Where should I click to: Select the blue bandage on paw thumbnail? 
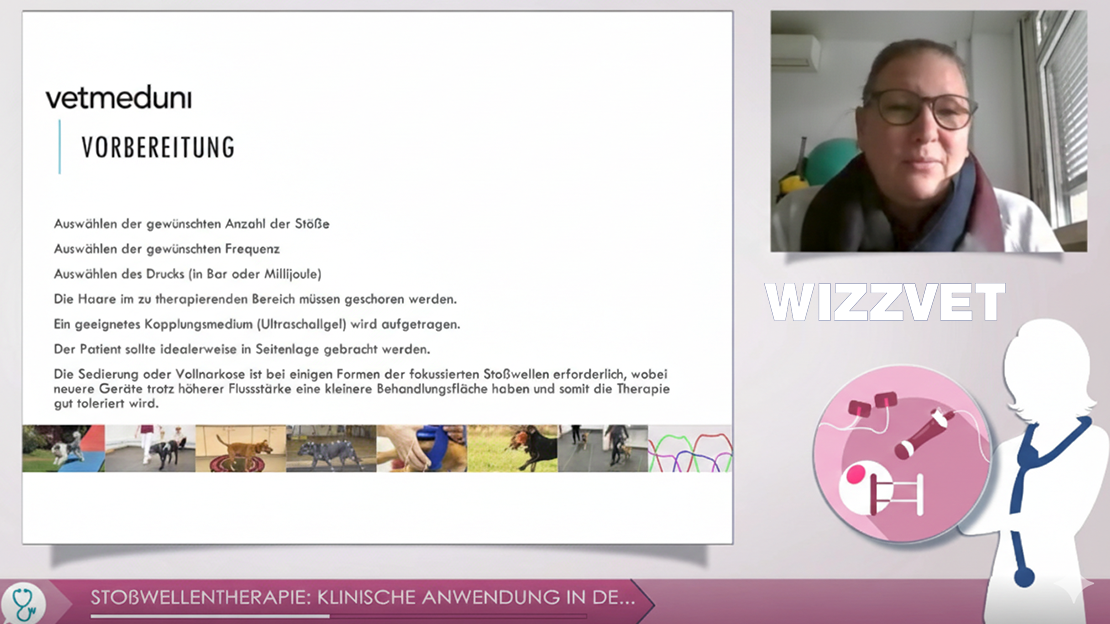click(421, 448)
